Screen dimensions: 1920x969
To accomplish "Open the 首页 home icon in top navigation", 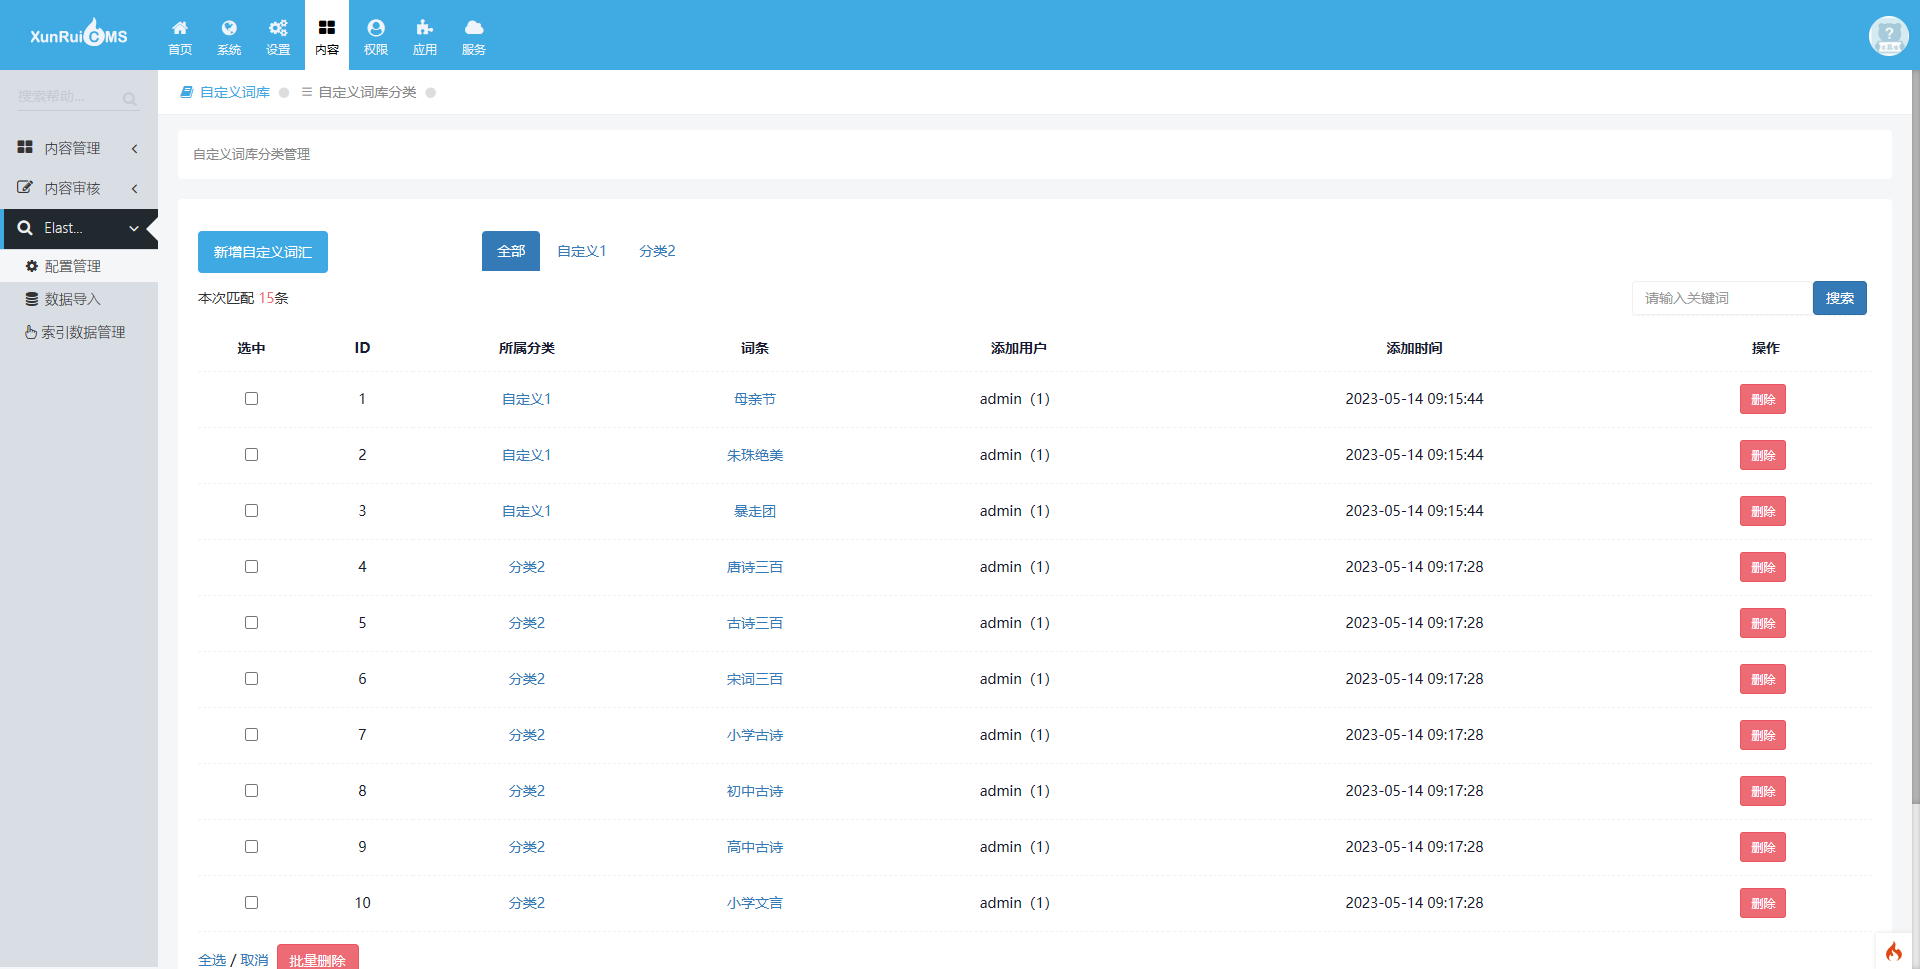I will pos(180,28).
